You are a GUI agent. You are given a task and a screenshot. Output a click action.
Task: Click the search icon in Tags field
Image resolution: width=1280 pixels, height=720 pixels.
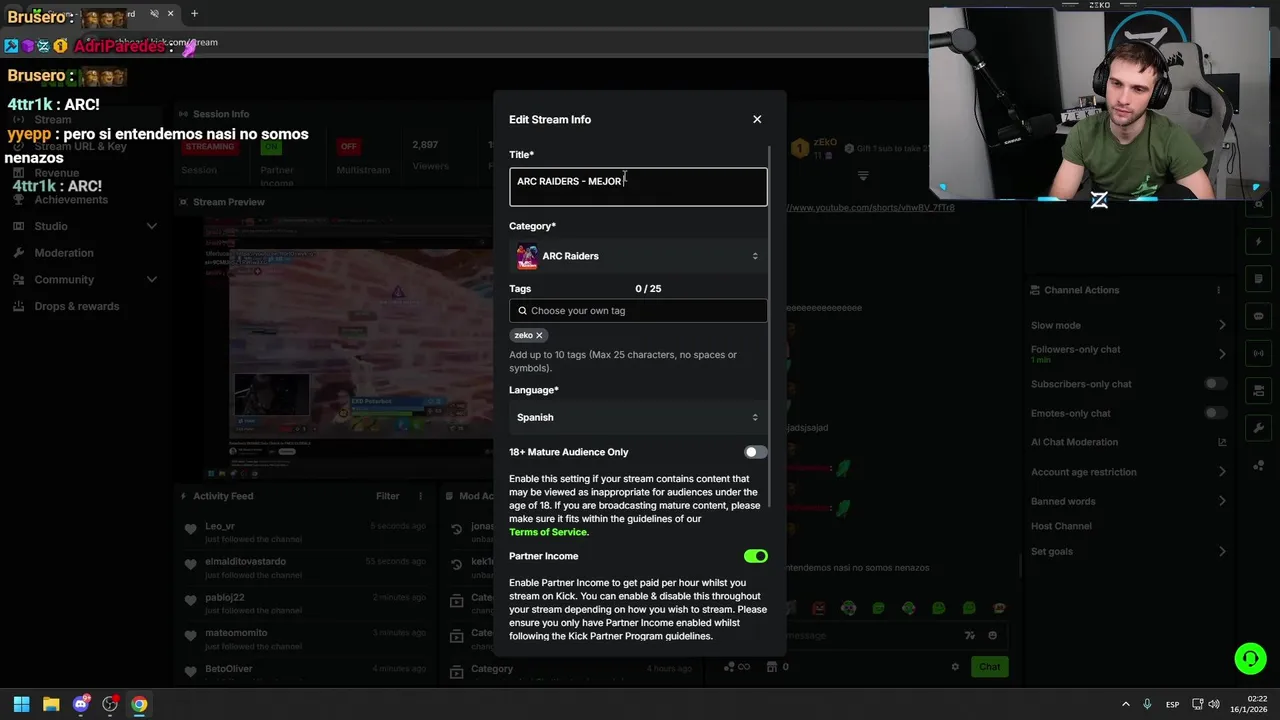522,311
